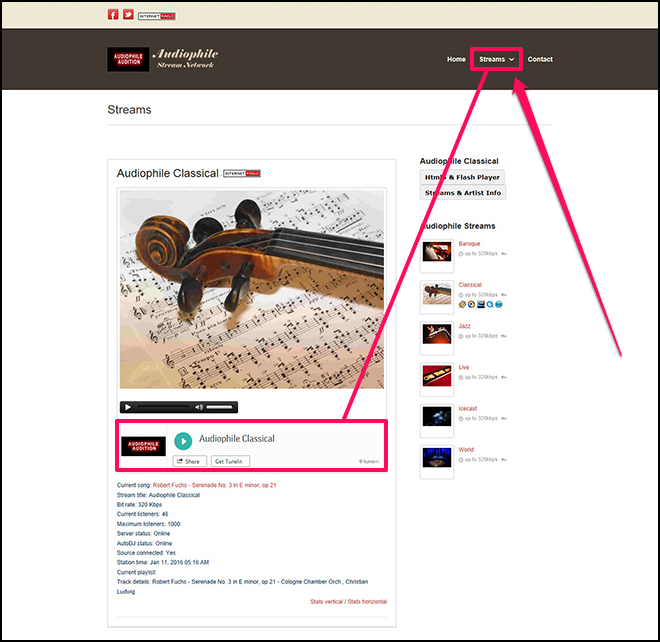
Task: Expand the Streams dropdown menu
Action: coord(496,59)
